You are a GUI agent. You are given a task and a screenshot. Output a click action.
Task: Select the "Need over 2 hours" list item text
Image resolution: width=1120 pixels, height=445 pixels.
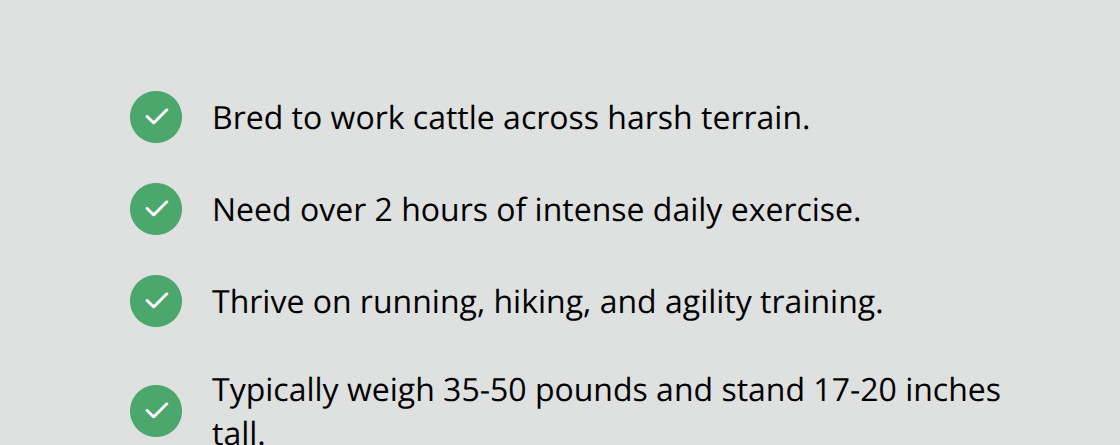tap(536, 210)
